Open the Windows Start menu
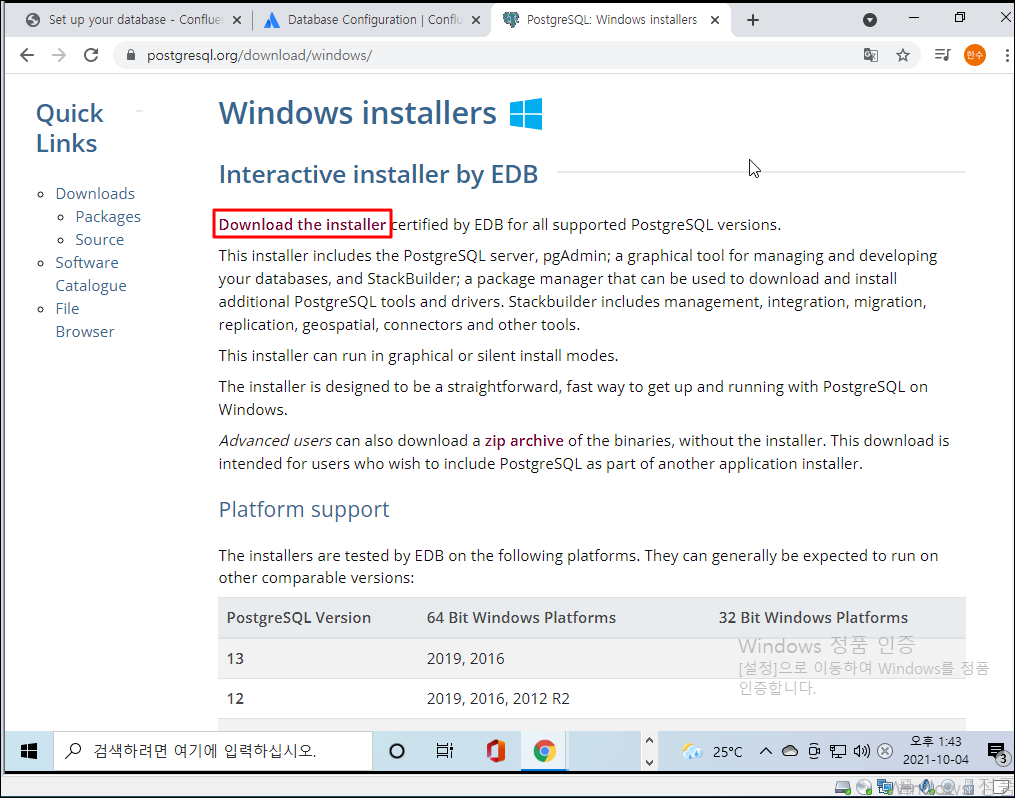This screenshot has height=798, width=1015. tap(28, 751)
